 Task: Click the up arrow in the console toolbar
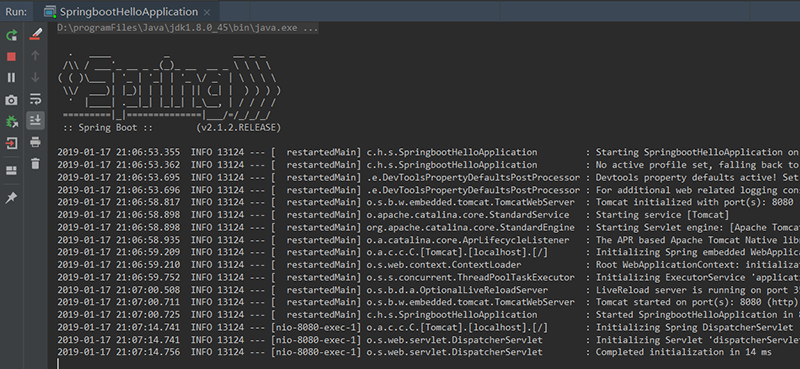point(35,56)
